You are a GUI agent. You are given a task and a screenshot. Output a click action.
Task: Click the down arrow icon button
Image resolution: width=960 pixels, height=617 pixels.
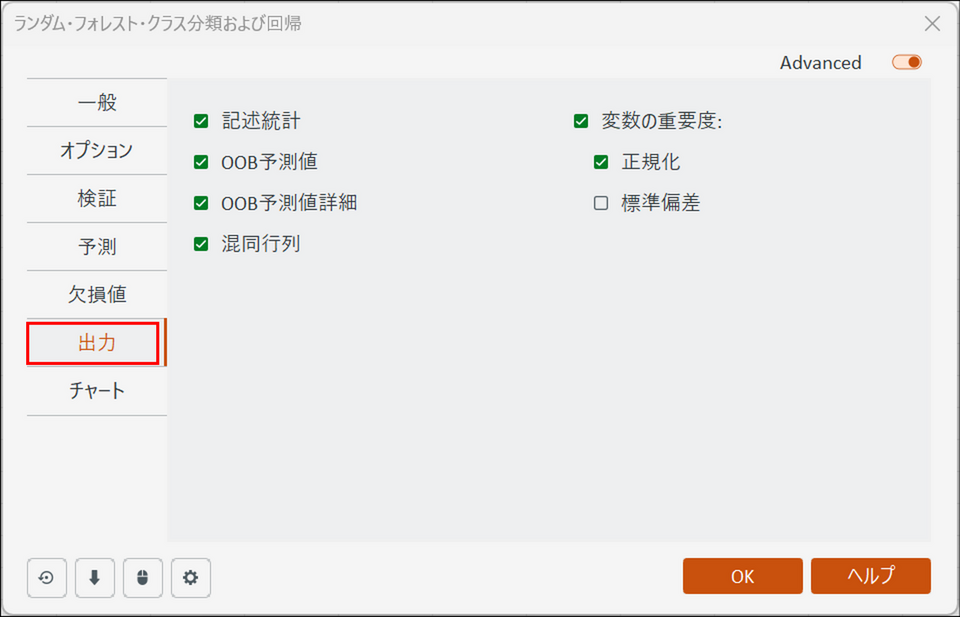point(95,578)
